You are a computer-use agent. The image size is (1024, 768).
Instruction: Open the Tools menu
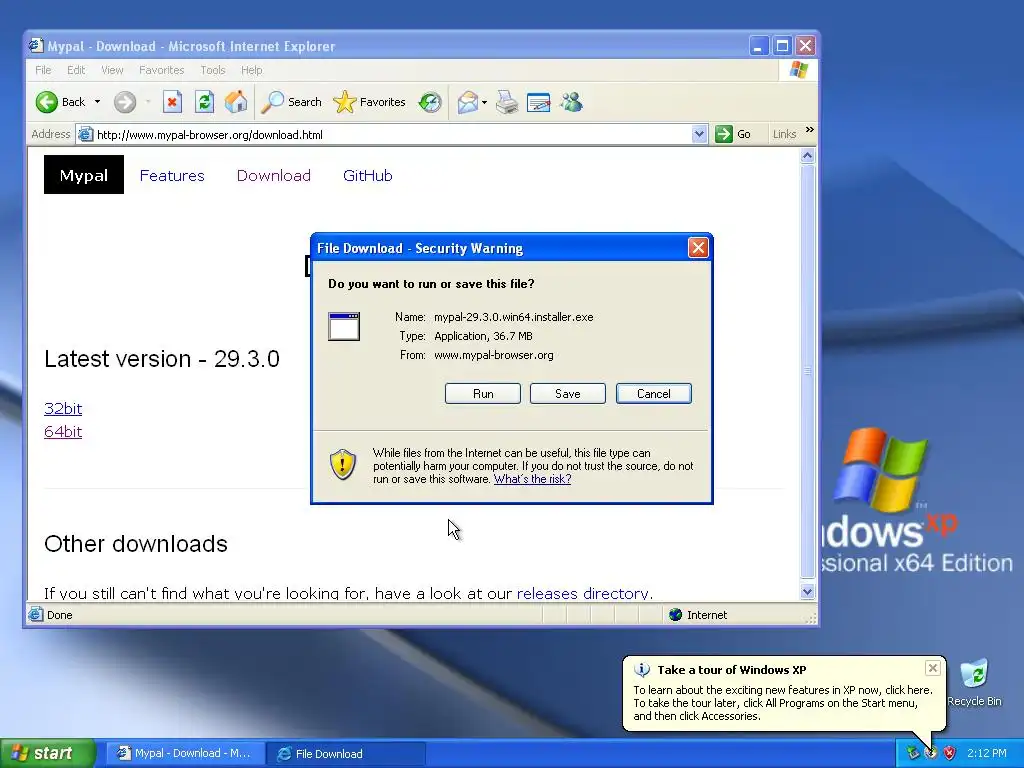(212, 70)
